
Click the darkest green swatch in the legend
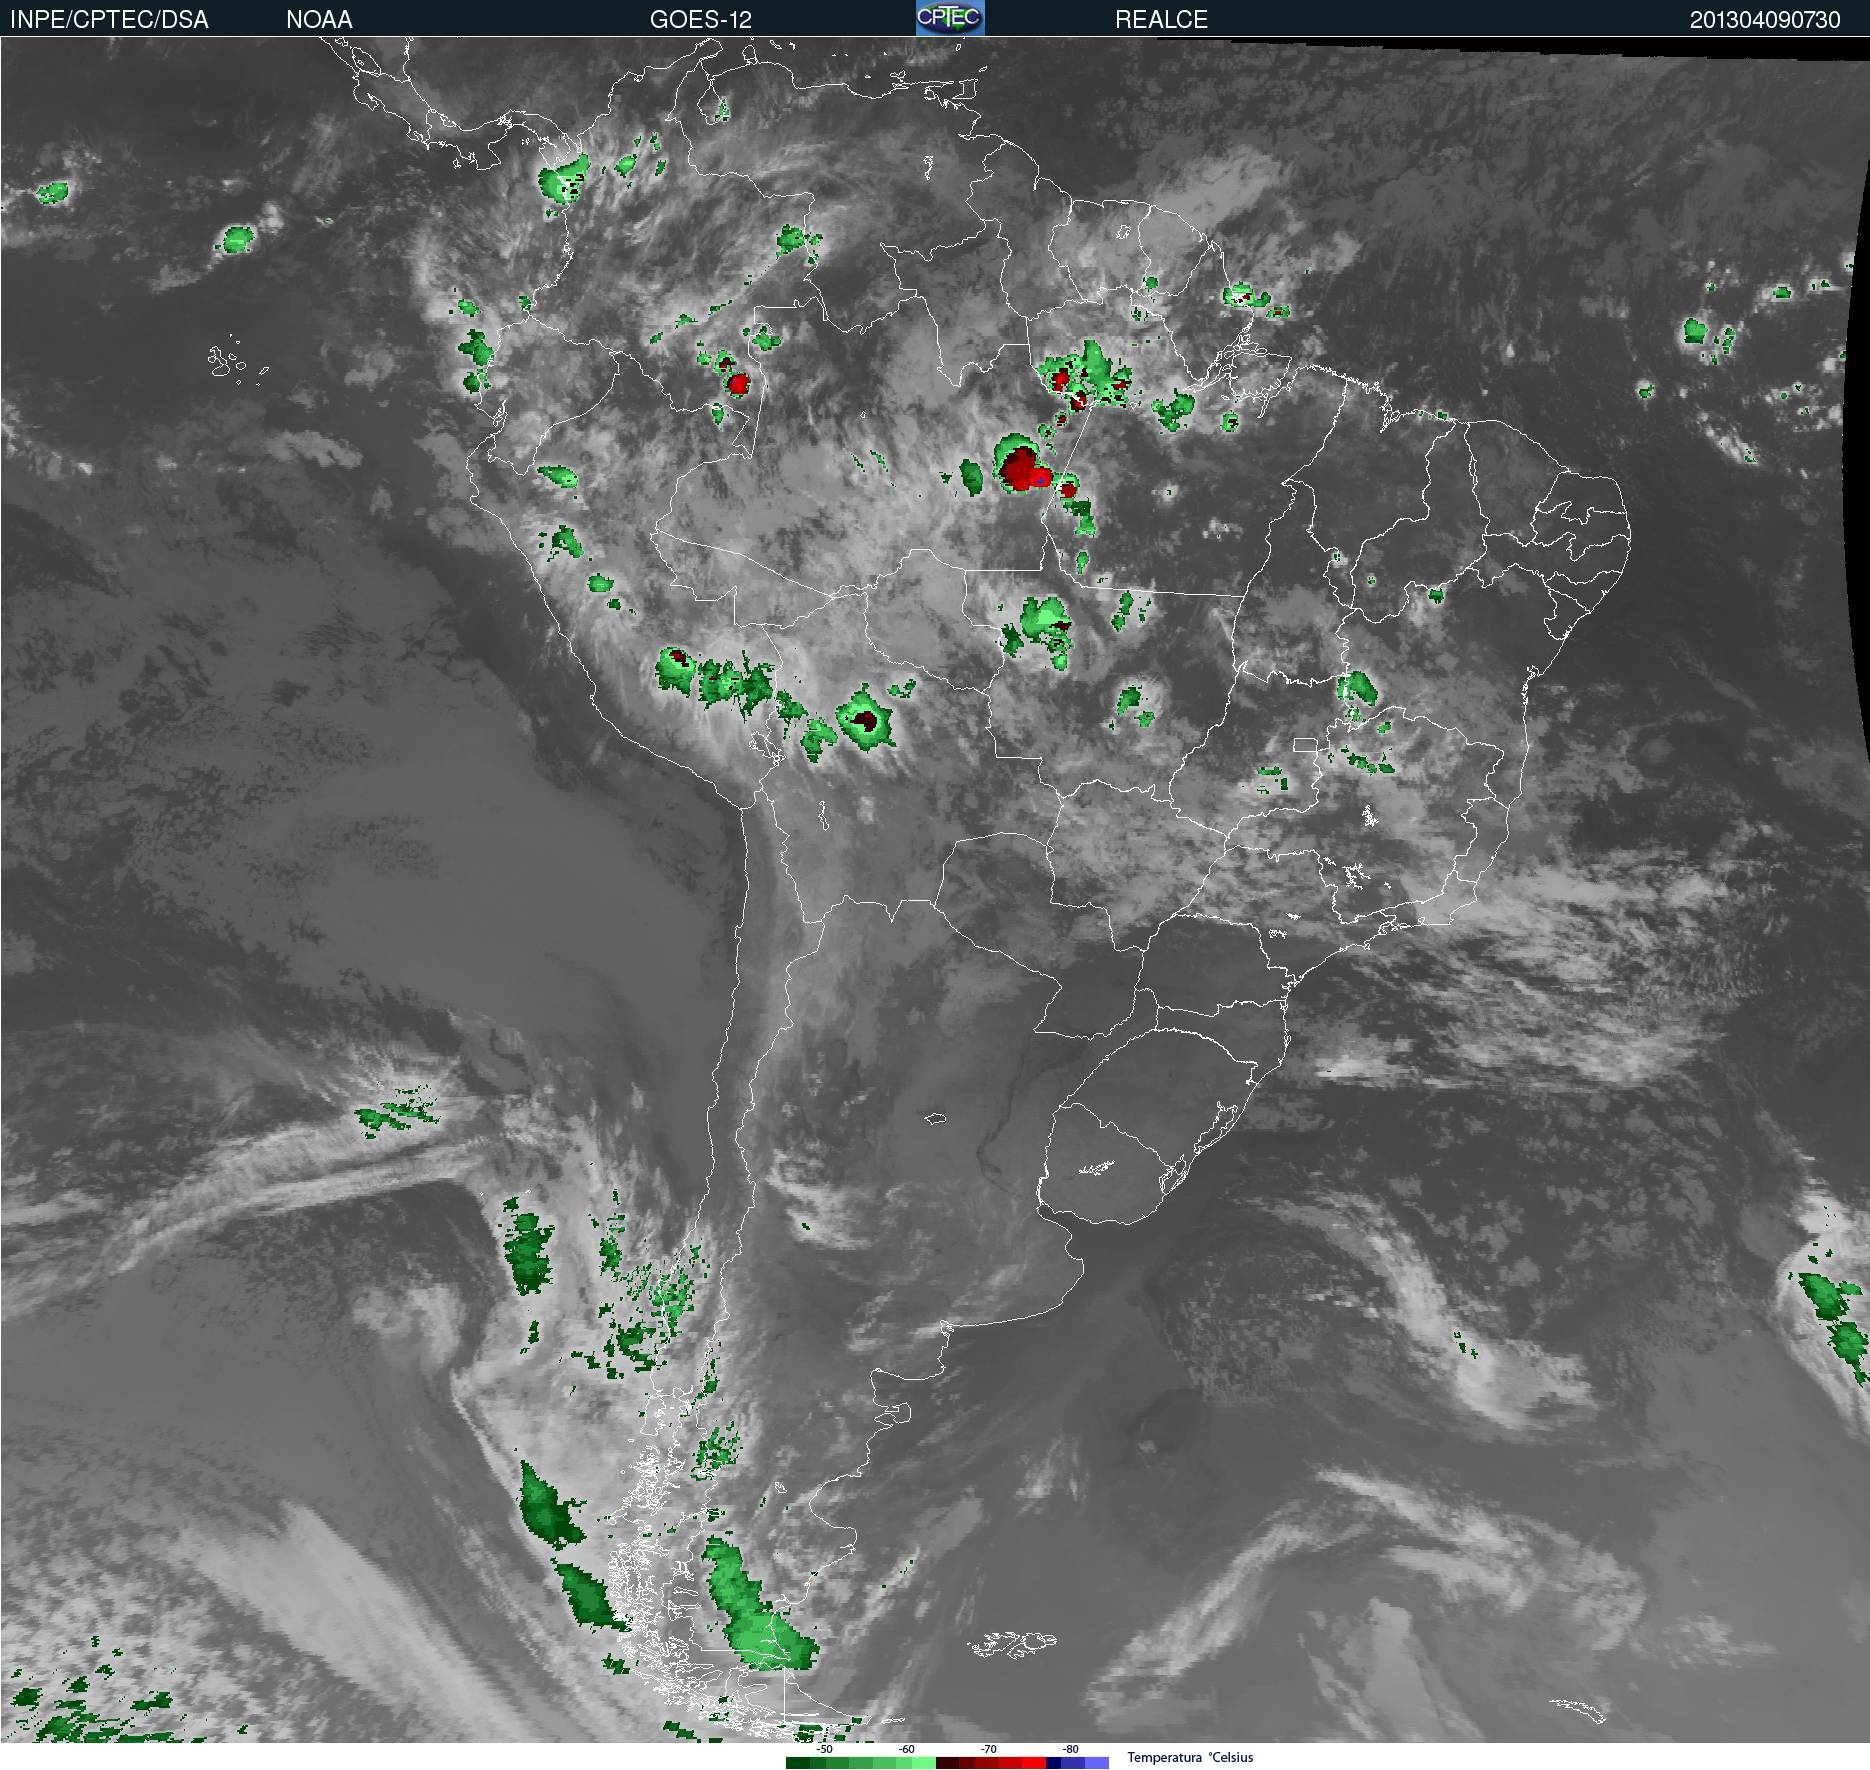[798, 1763]
